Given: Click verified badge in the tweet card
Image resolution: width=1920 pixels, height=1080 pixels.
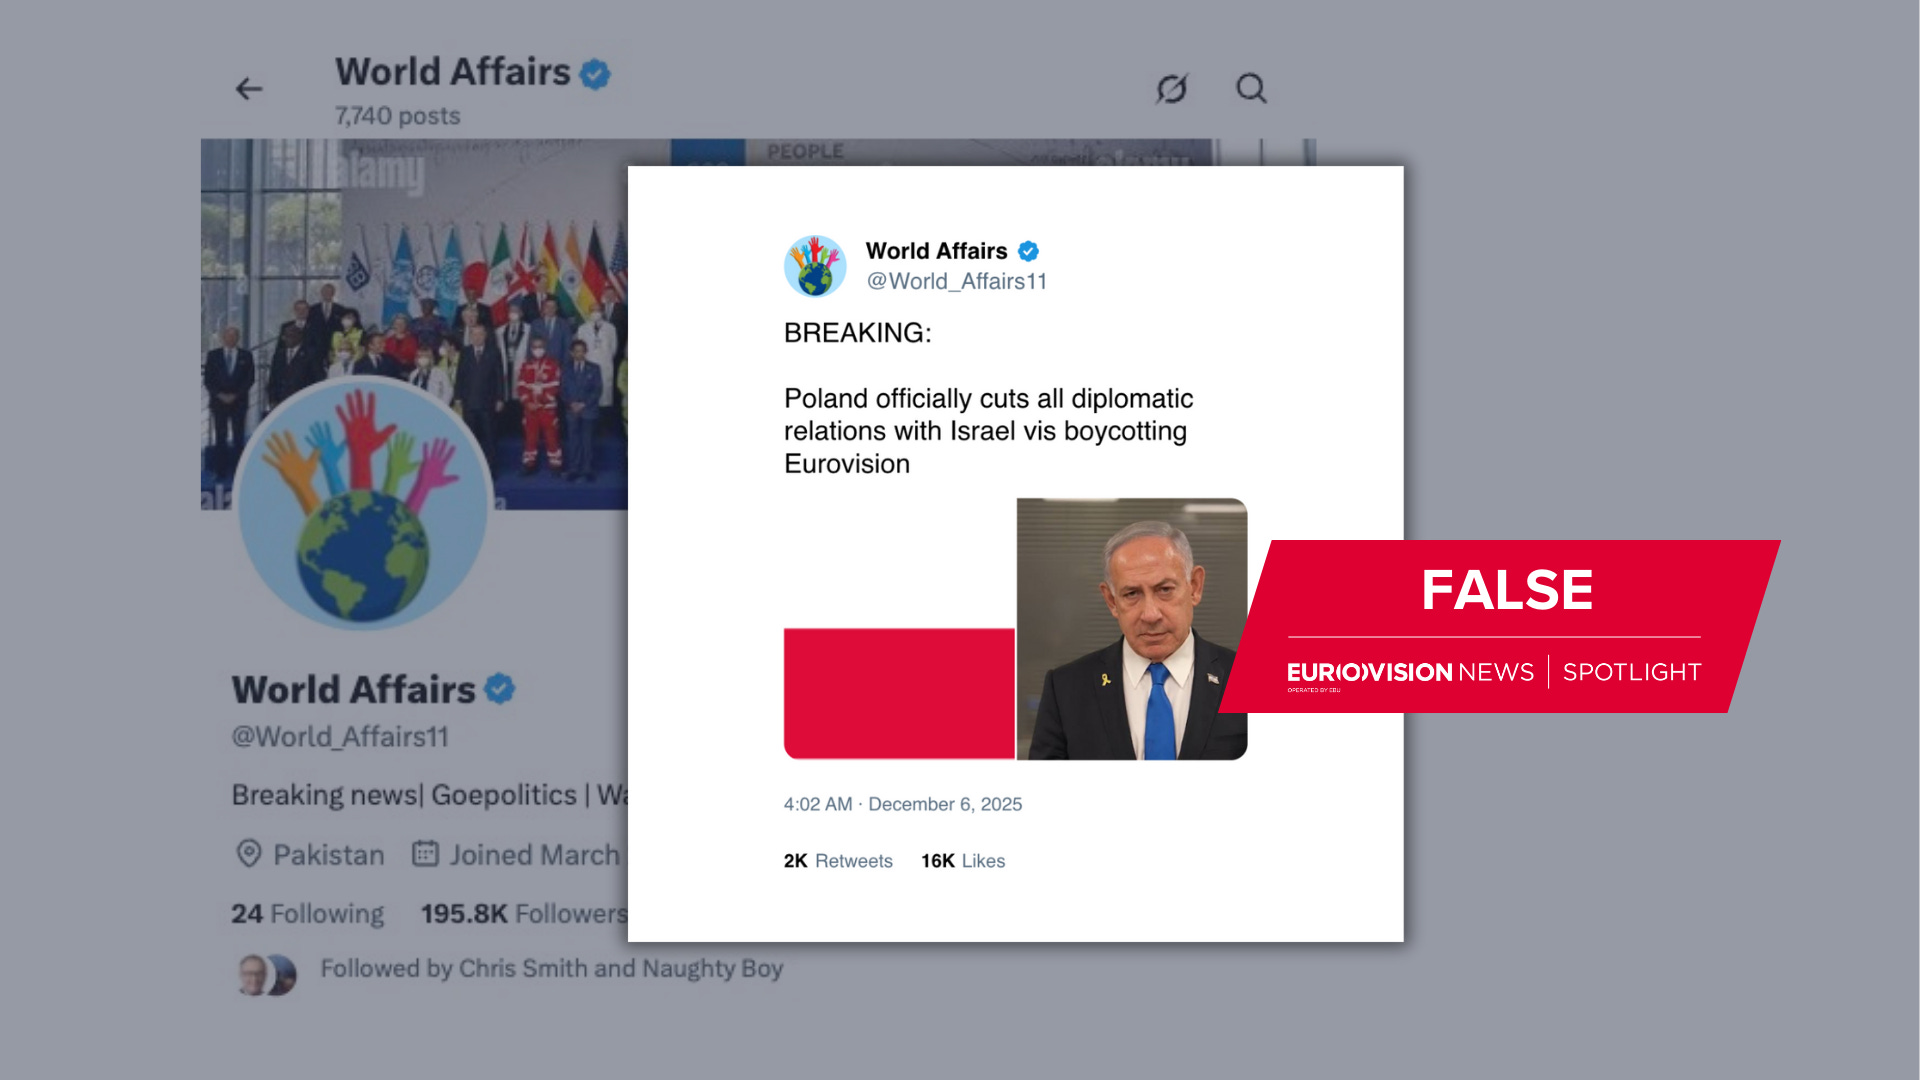Looking at the screenshot, I should click(x=1028, y=251).
